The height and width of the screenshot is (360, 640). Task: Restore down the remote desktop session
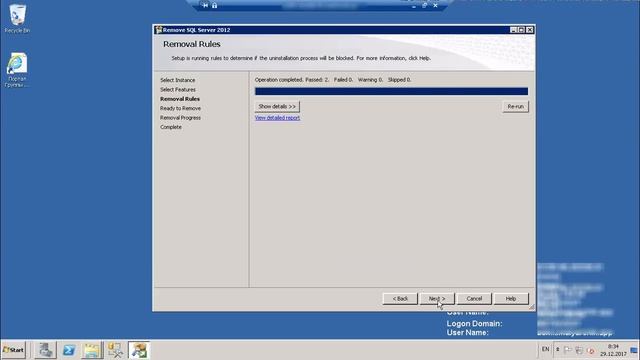point(424,6)
